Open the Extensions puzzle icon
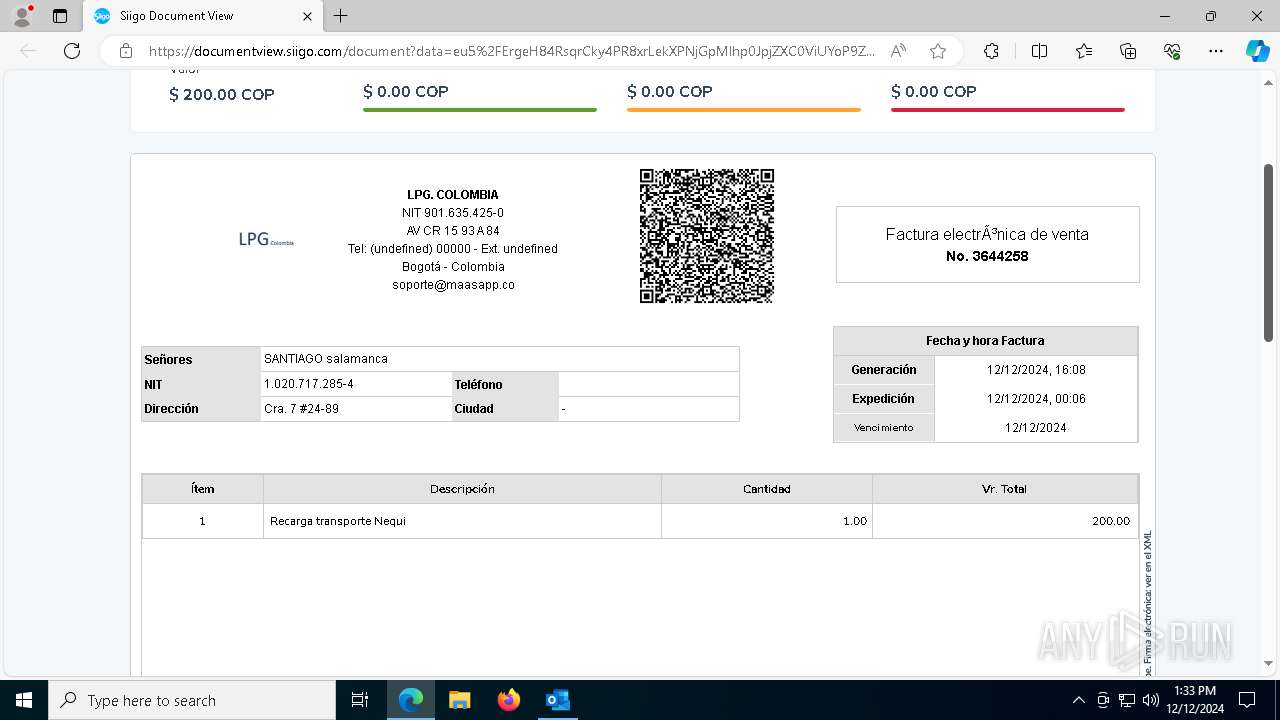Viewport: 1280px width, 720px height. pyautogui.click(x=991, y=51)
